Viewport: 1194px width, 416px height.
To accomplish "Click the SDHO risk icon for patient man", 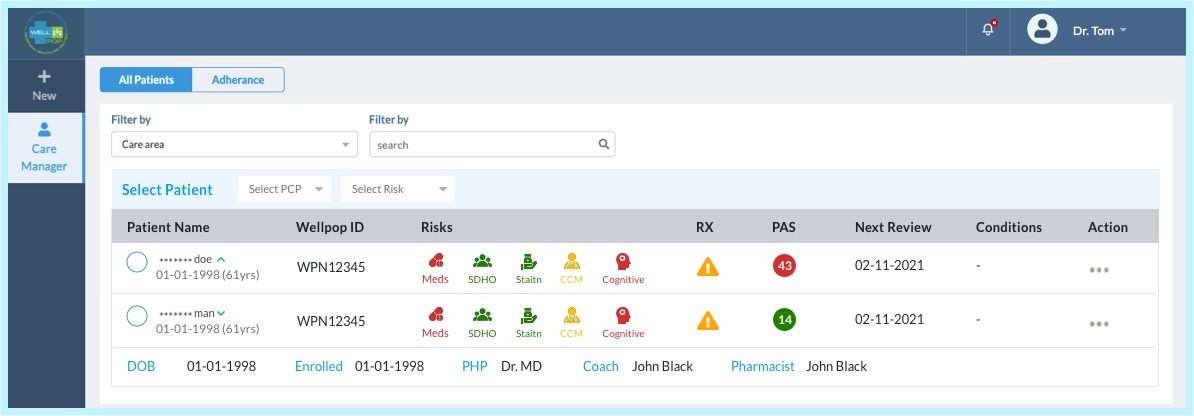I will pos(482,315).
